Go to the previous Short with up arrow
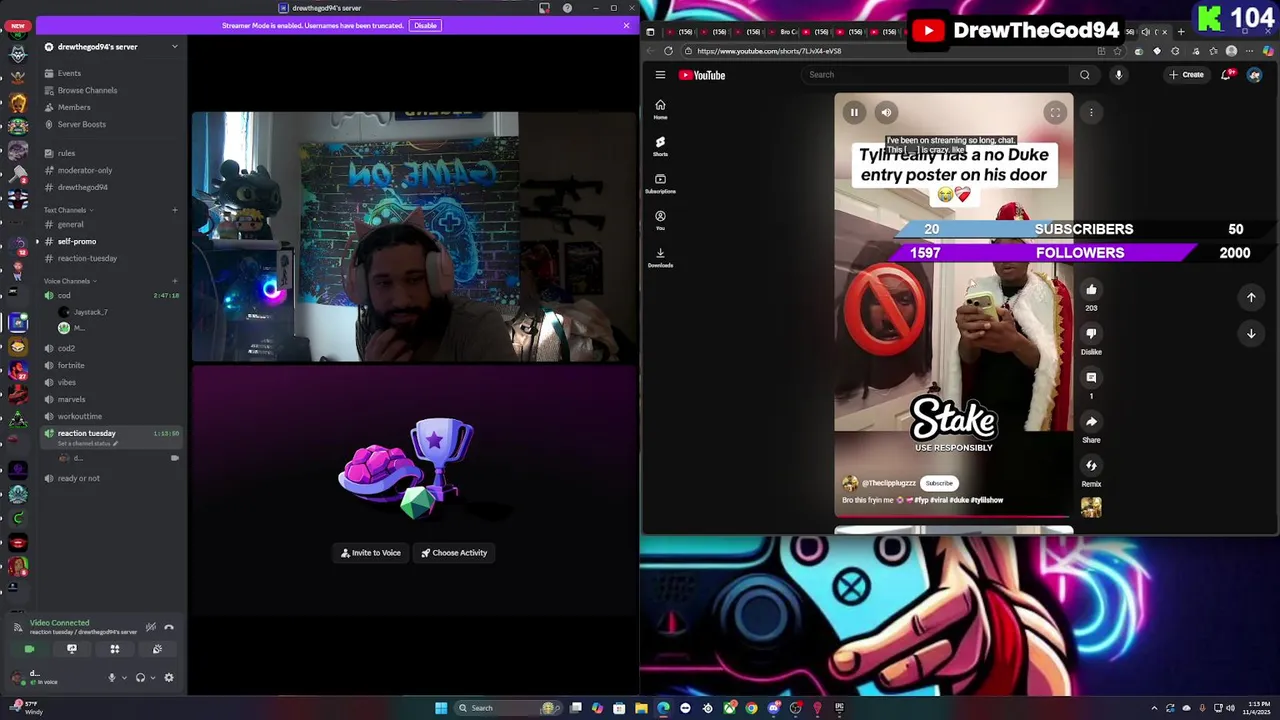 1251,297
